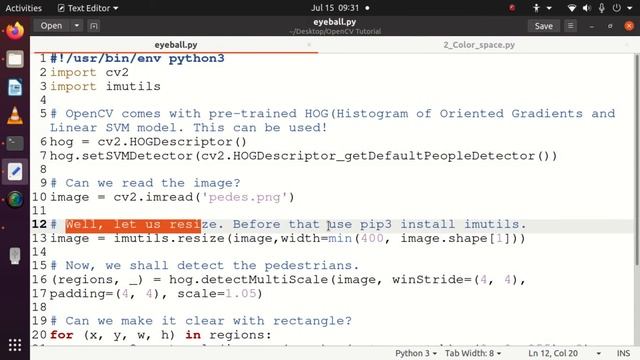
Task: Open the clock Jul 15 09:31 calendar
Action: click(x=335, y=8)
